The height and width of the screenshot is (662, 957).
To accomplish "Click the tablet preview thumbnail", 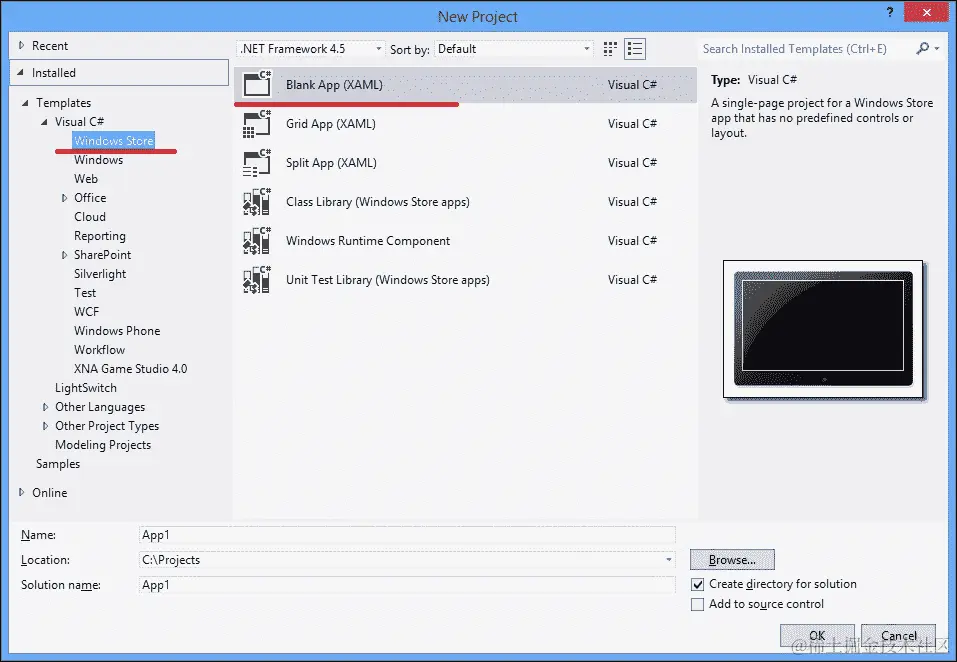I will tap(823, 329).
